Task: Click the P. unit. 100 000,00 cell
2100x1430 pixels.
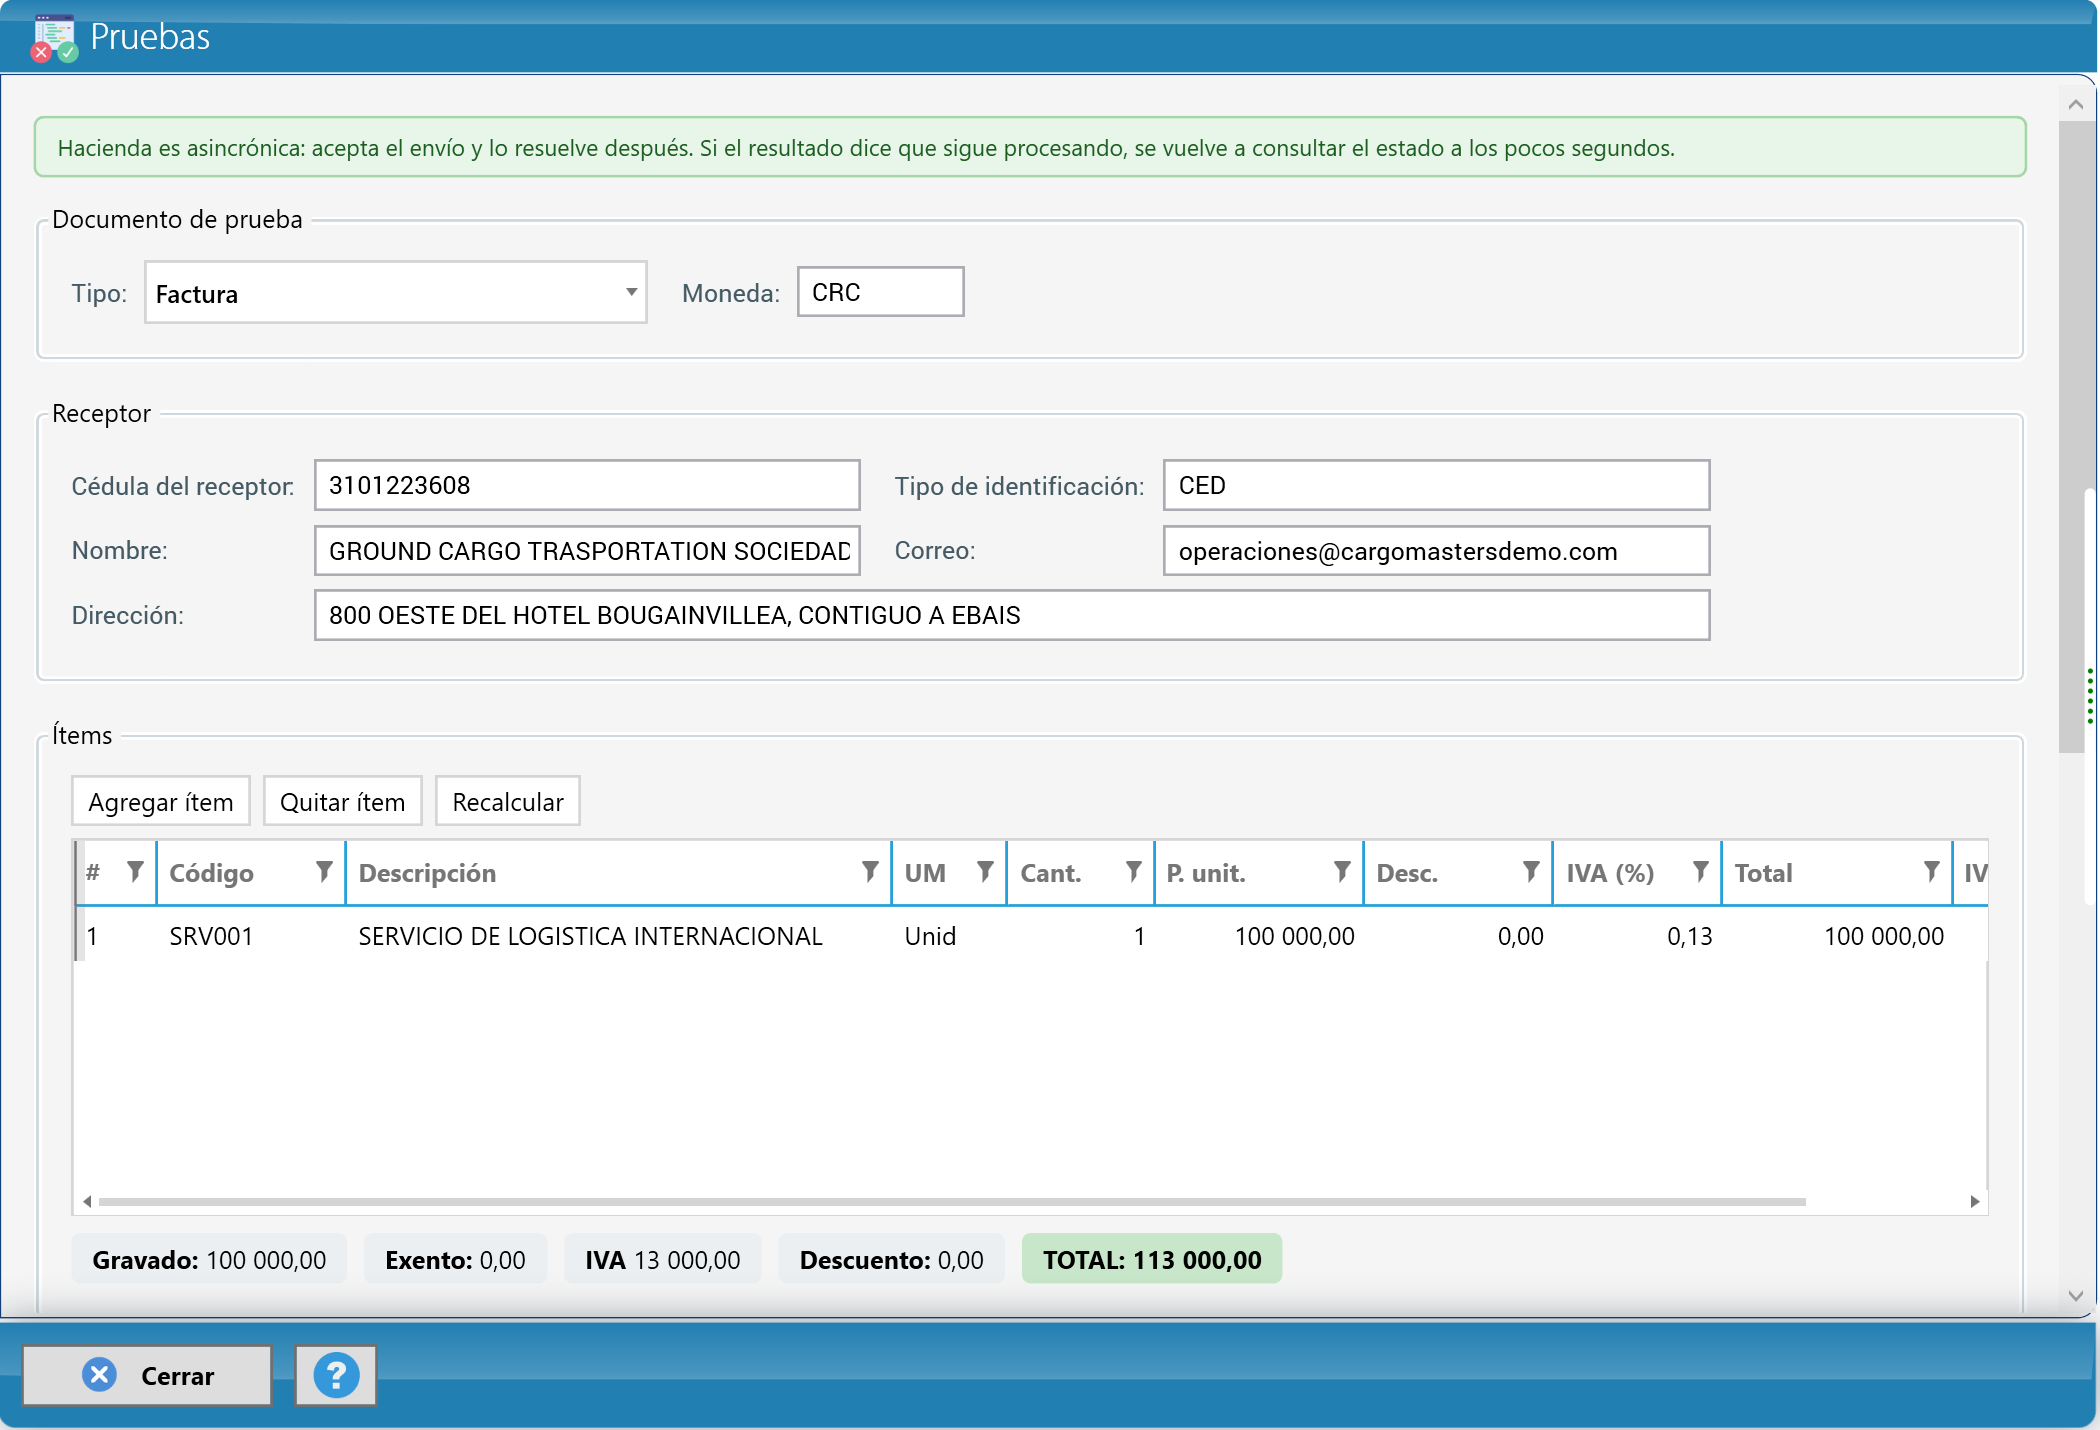Action: 1259,936
